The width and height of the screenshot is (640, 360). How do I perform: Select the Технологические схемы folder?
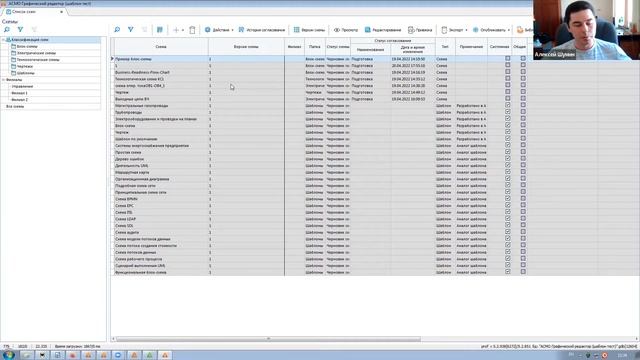coord(38,60)
